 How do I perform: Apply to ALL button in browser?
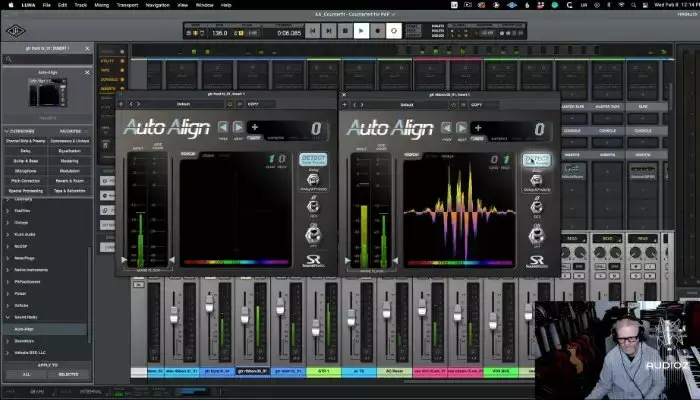click(x=26, y=375)
